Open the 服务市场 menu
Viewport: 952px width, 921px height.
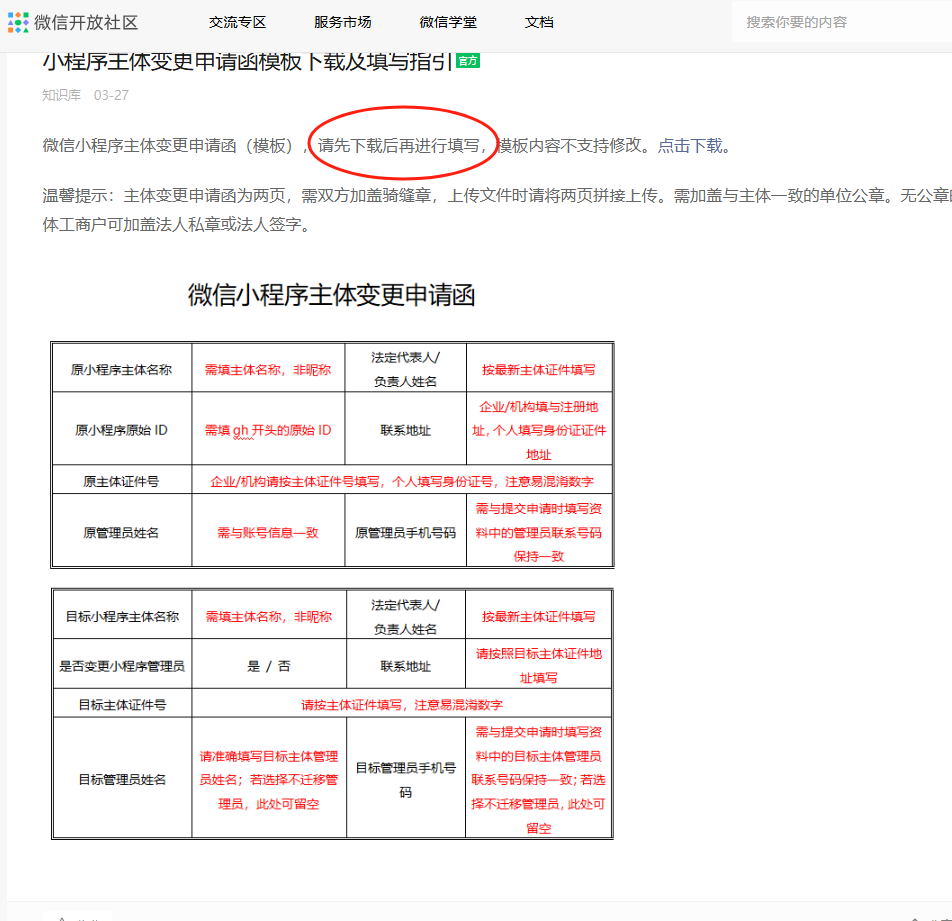(342, 22)
